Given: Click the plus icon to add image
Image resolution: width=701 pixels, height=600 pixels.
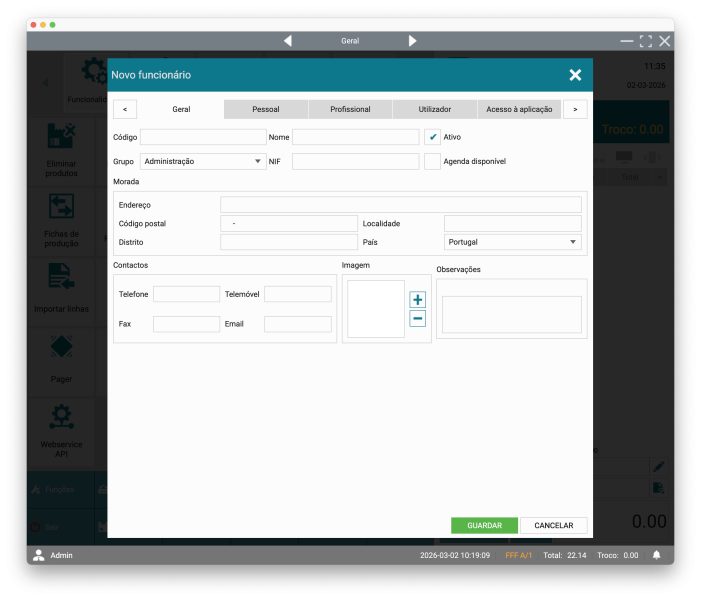Looking at the screenshot, I should (417, 300).
